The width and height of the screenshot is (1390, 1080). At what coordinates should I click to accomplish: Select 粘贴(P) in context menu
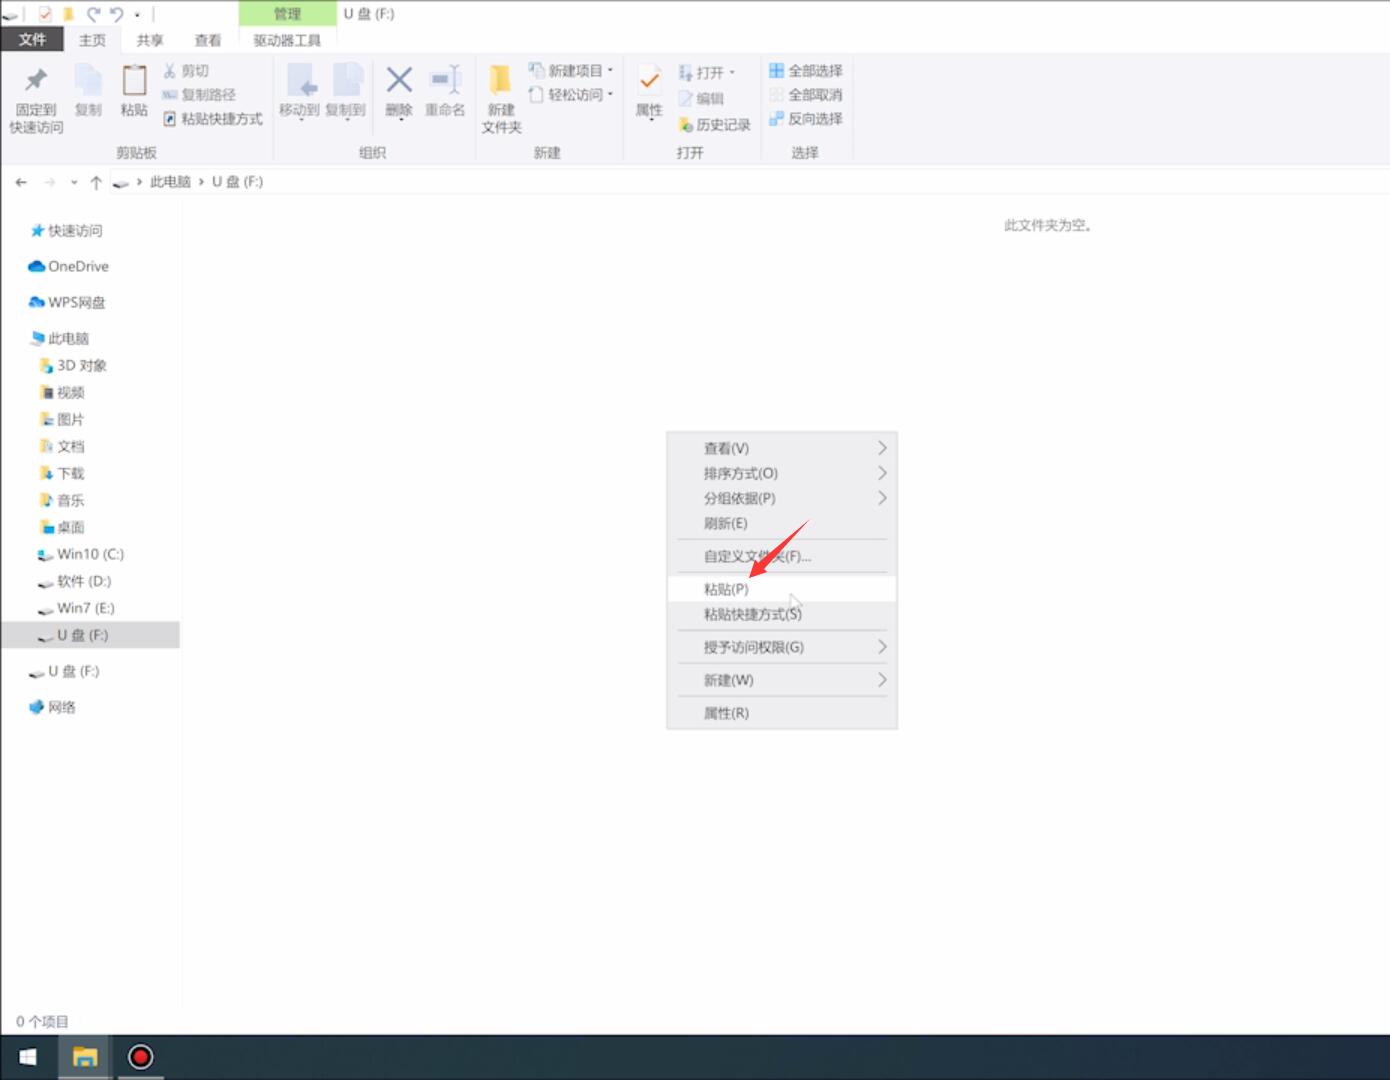click(x=782, y=589)
